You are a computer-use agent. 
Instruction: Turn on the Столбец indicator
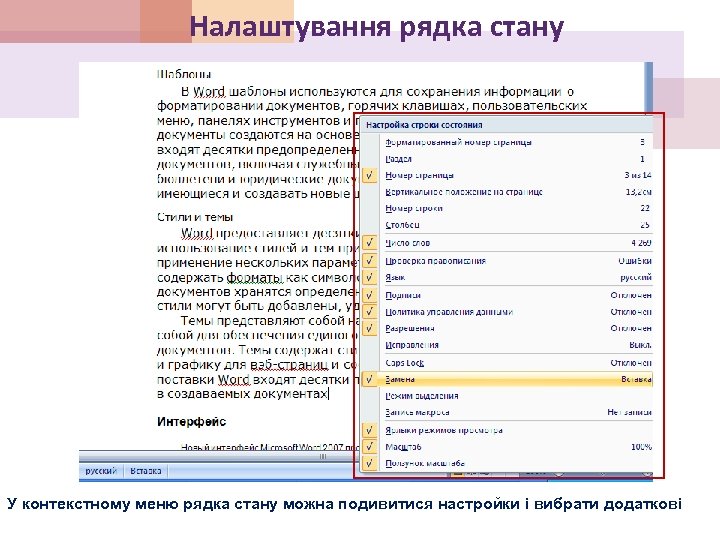tap(507, 225)
